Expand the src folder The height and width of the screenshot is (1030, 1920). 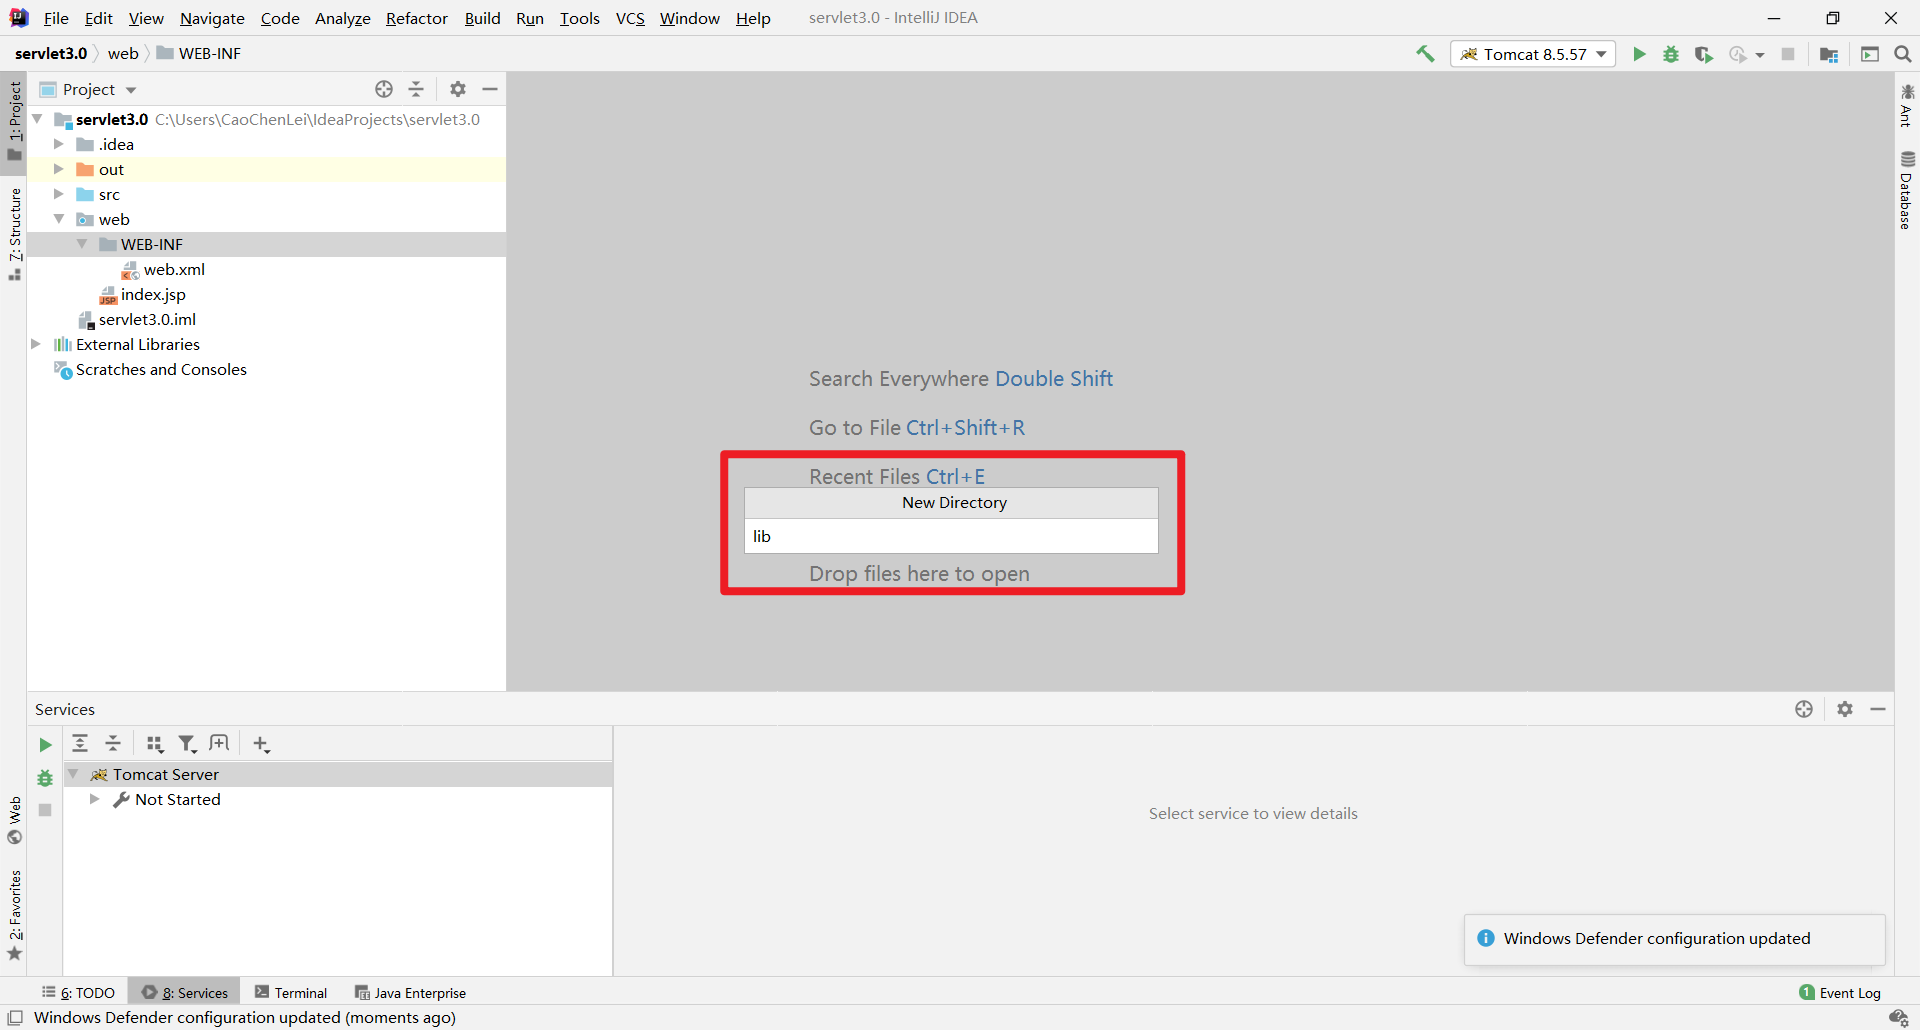point(59,194)
